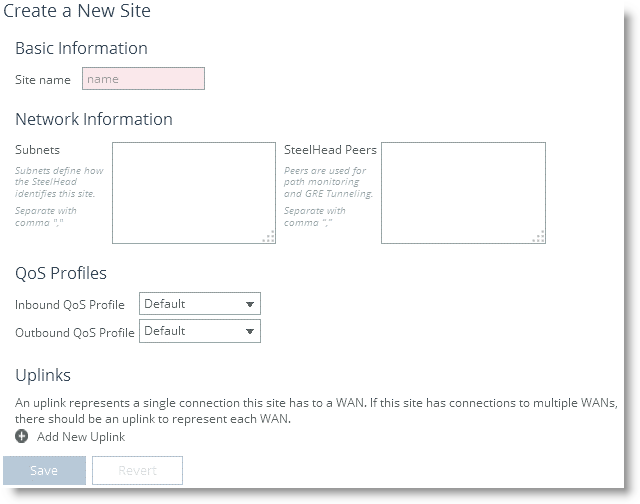Click the plus icon for adding an uplink
This screenshot has height=504, width=640.
pos(22,436)
